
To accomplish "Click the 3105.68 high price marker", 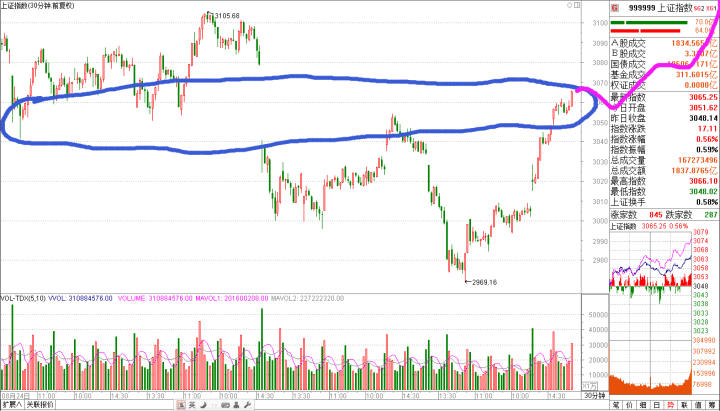I will point(227,16).
